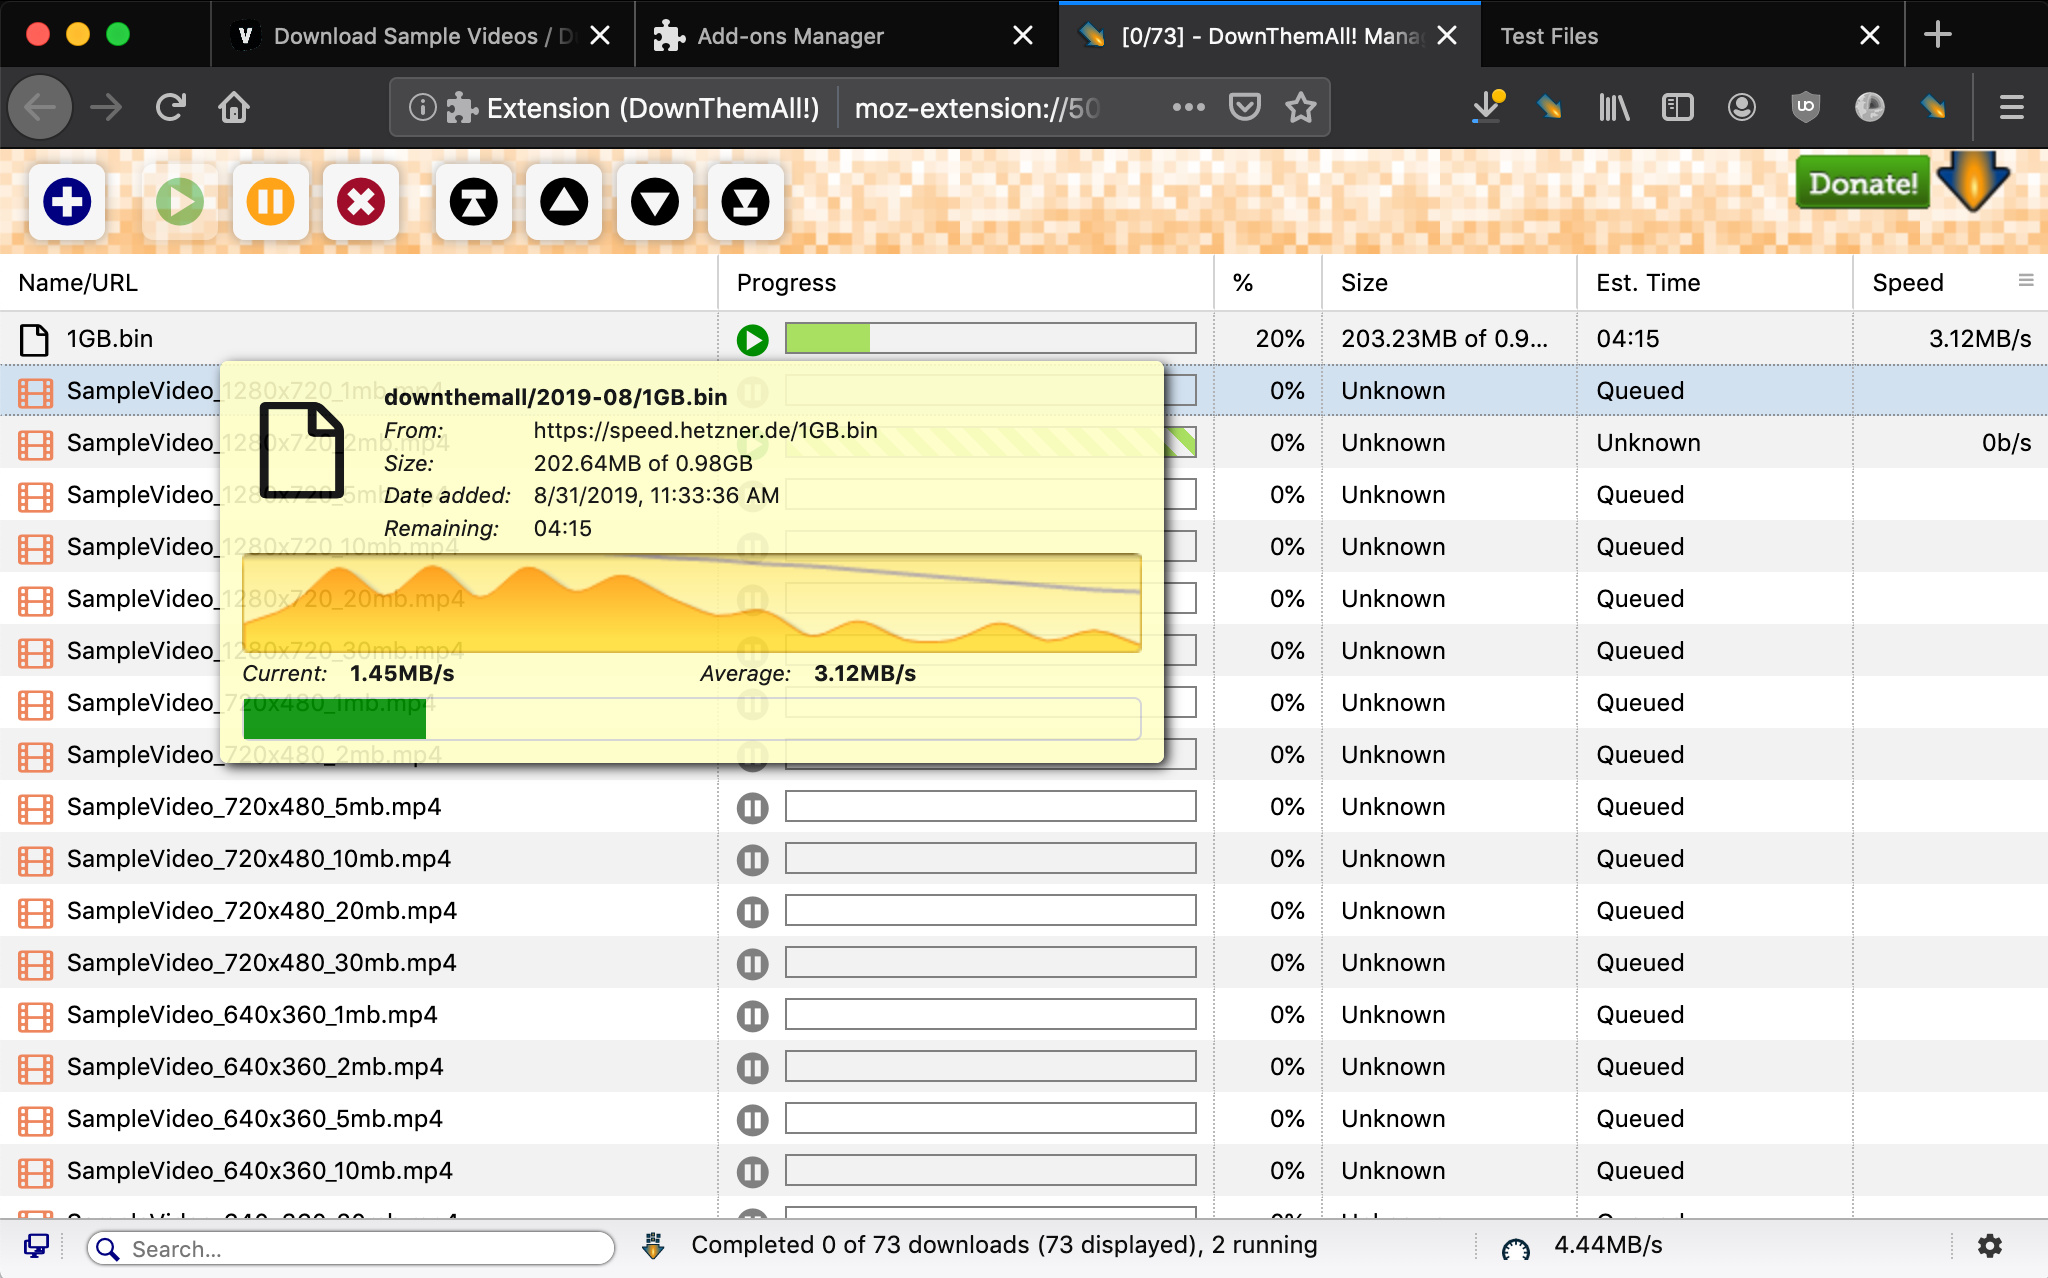Click 4.44MB/s total speed in status bar
The width and height of the screenshot is (2048, 1278).
1608,1246
